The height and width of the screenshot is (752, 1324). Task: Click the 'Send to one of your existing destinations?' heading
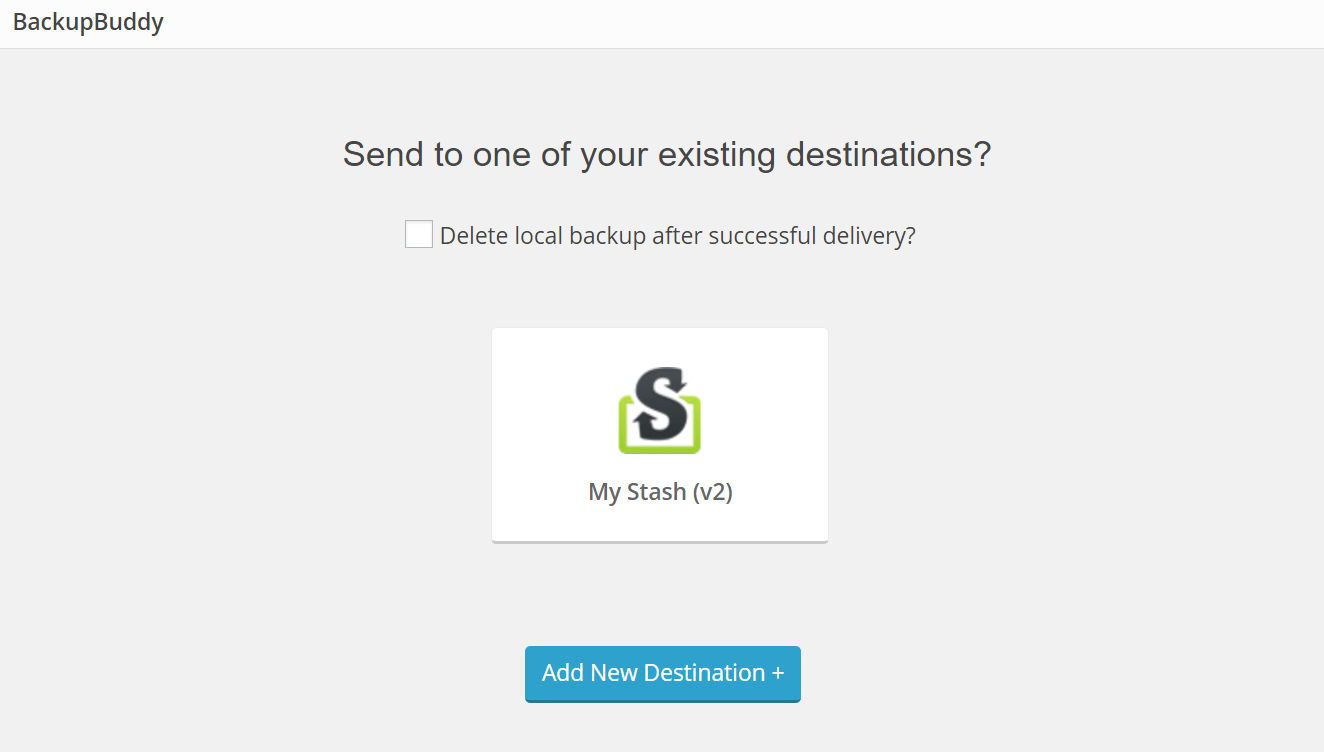click(x=667, y=155)
